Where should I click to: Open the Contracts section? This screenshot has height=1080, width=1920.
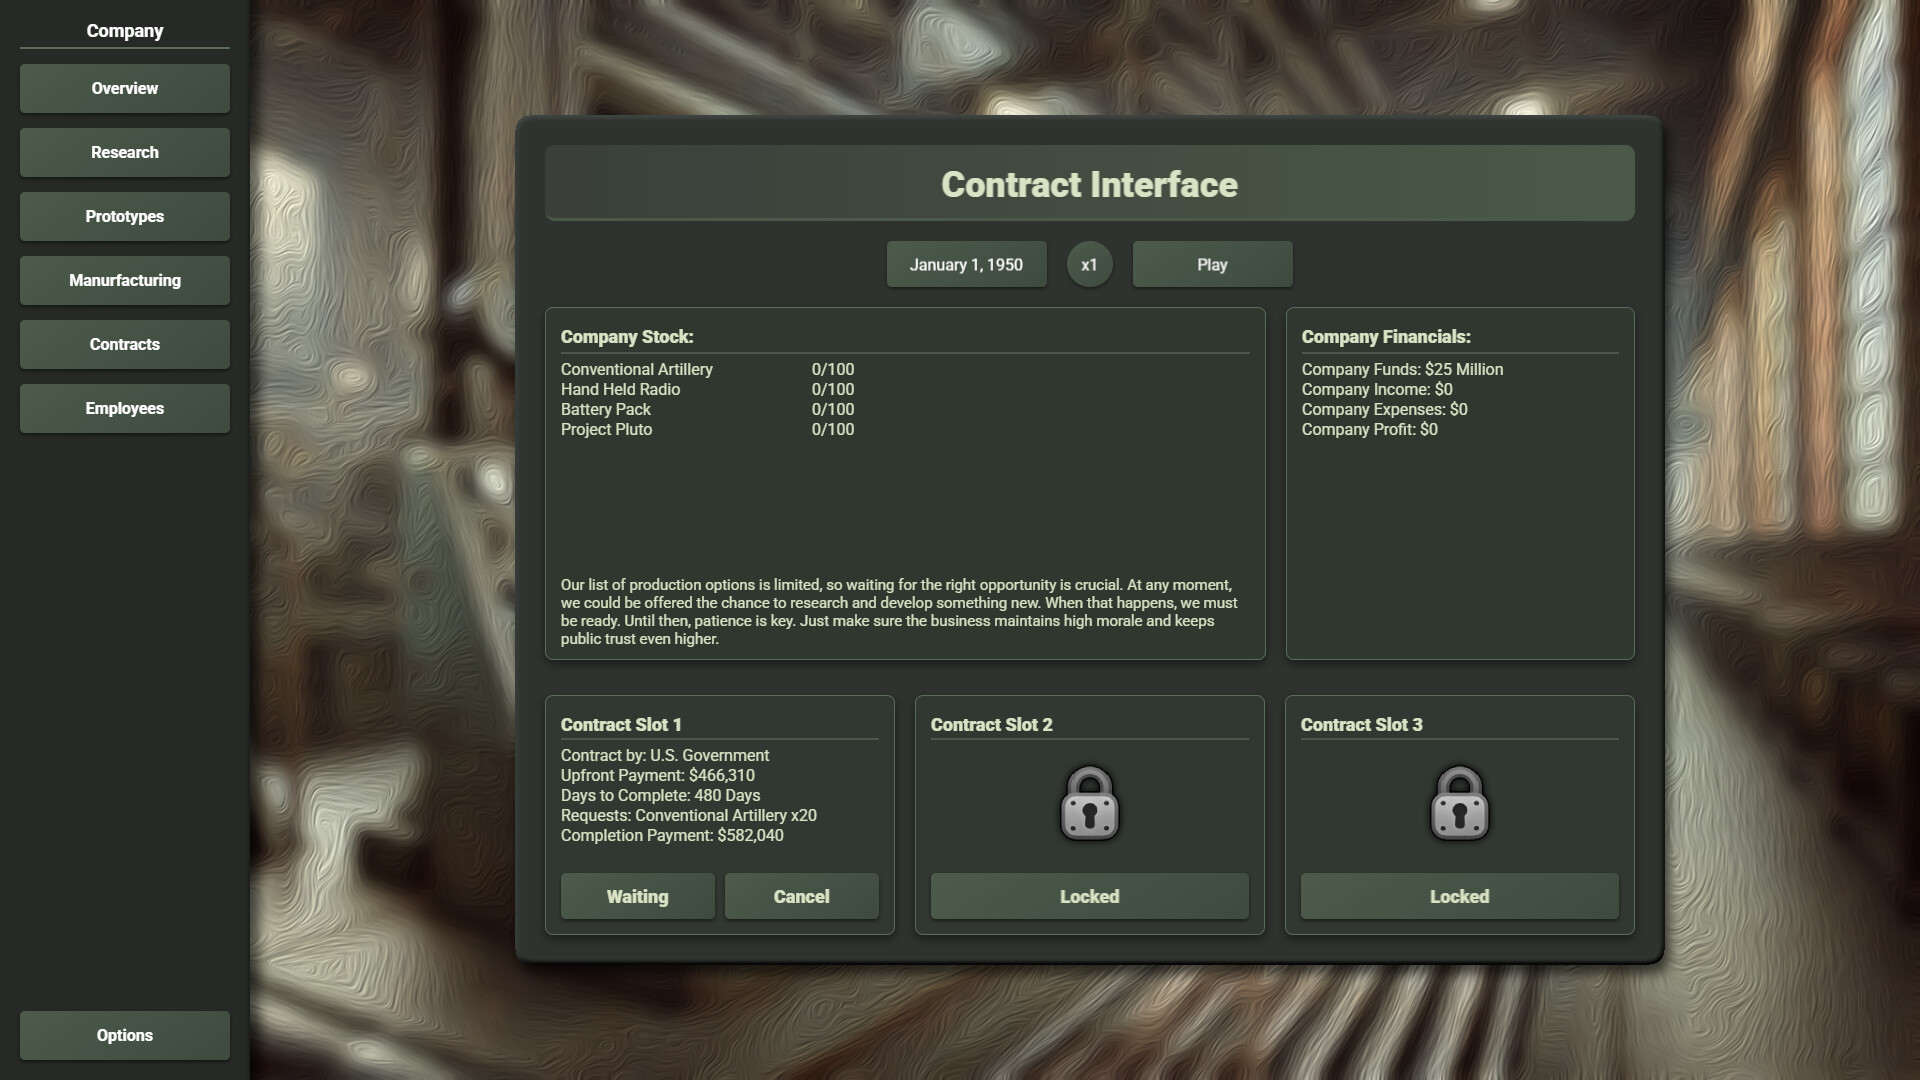[124, 344]
